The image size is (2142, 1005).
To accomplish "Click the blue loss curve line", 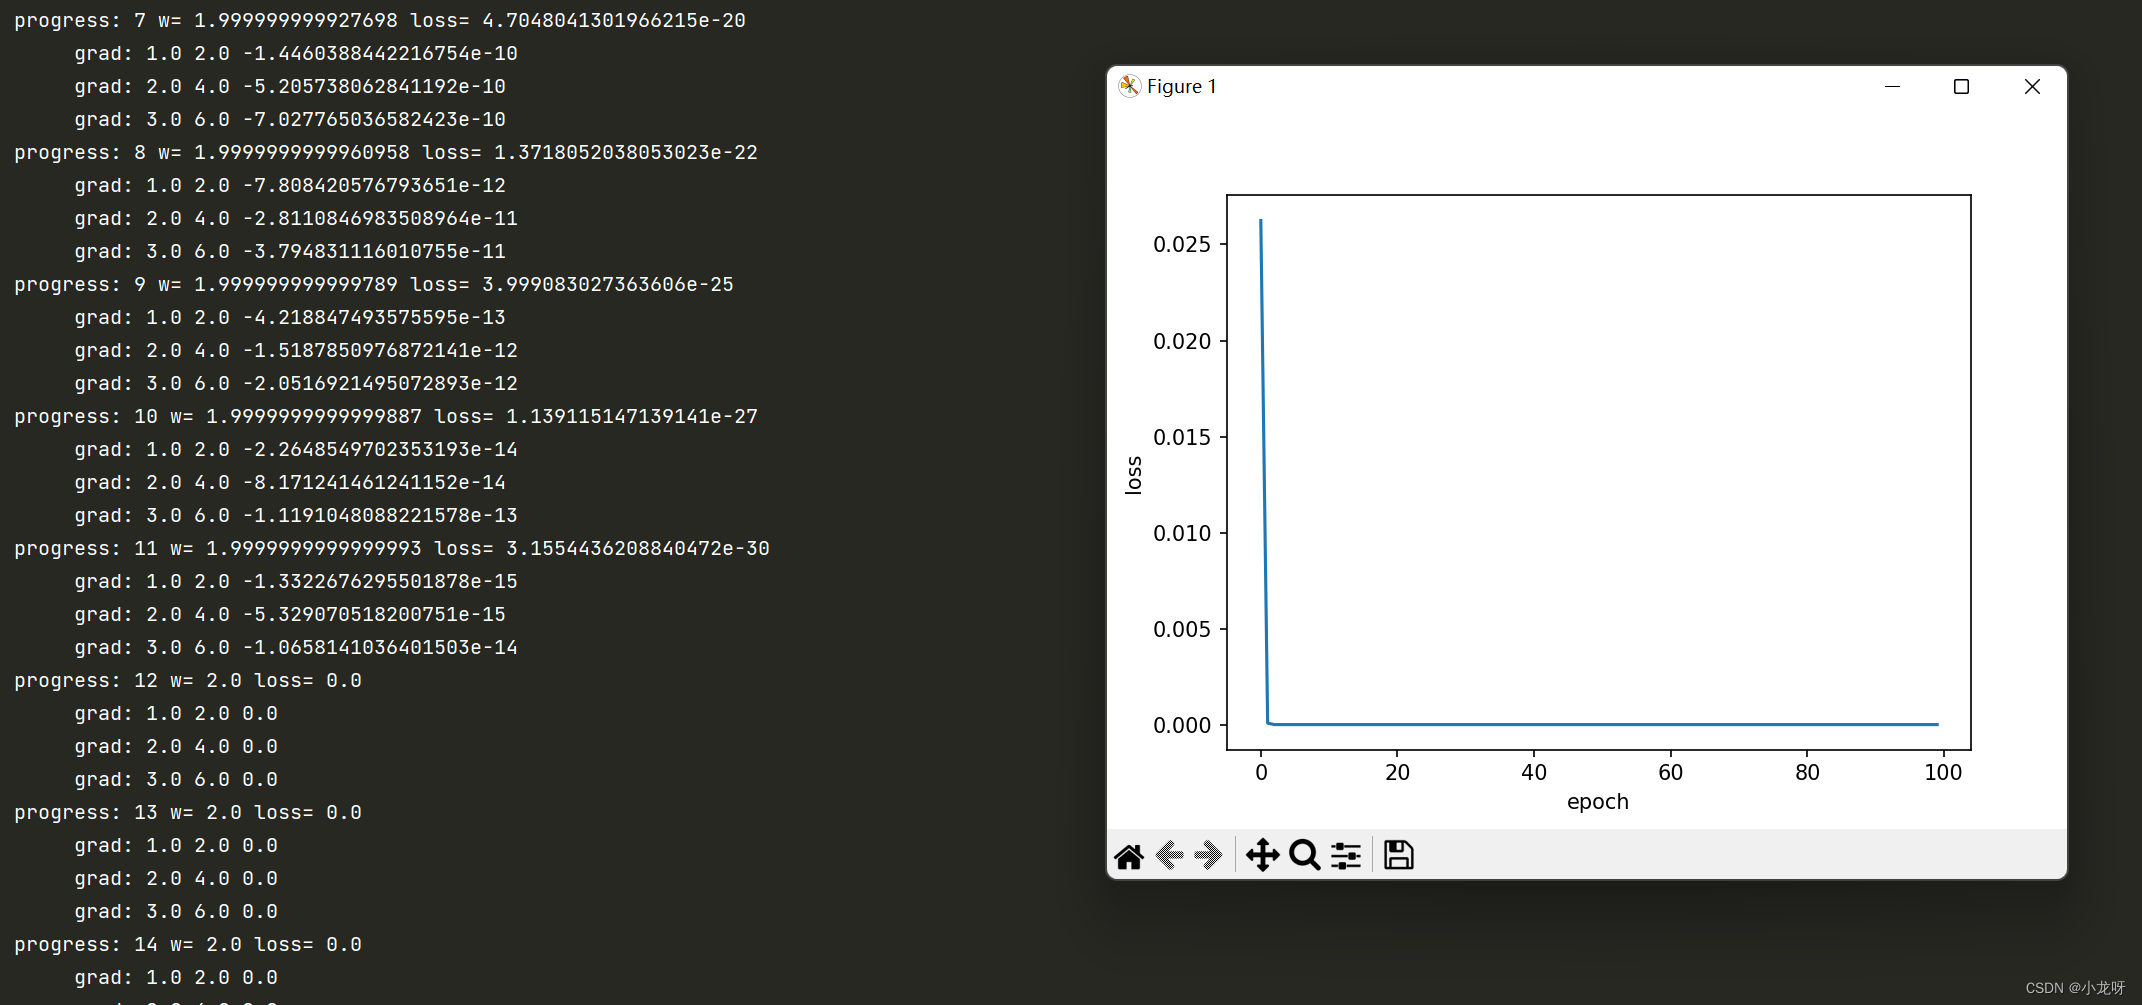I will pyautogui.click(x=1600, y=724).
